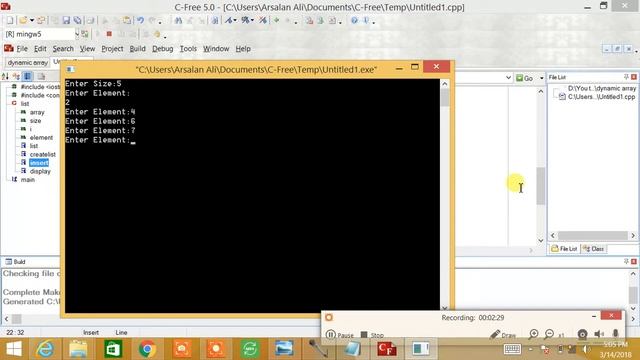Viewport: 640px width, 360px height.
Task: Open the File menu
Action: (22, 49)
